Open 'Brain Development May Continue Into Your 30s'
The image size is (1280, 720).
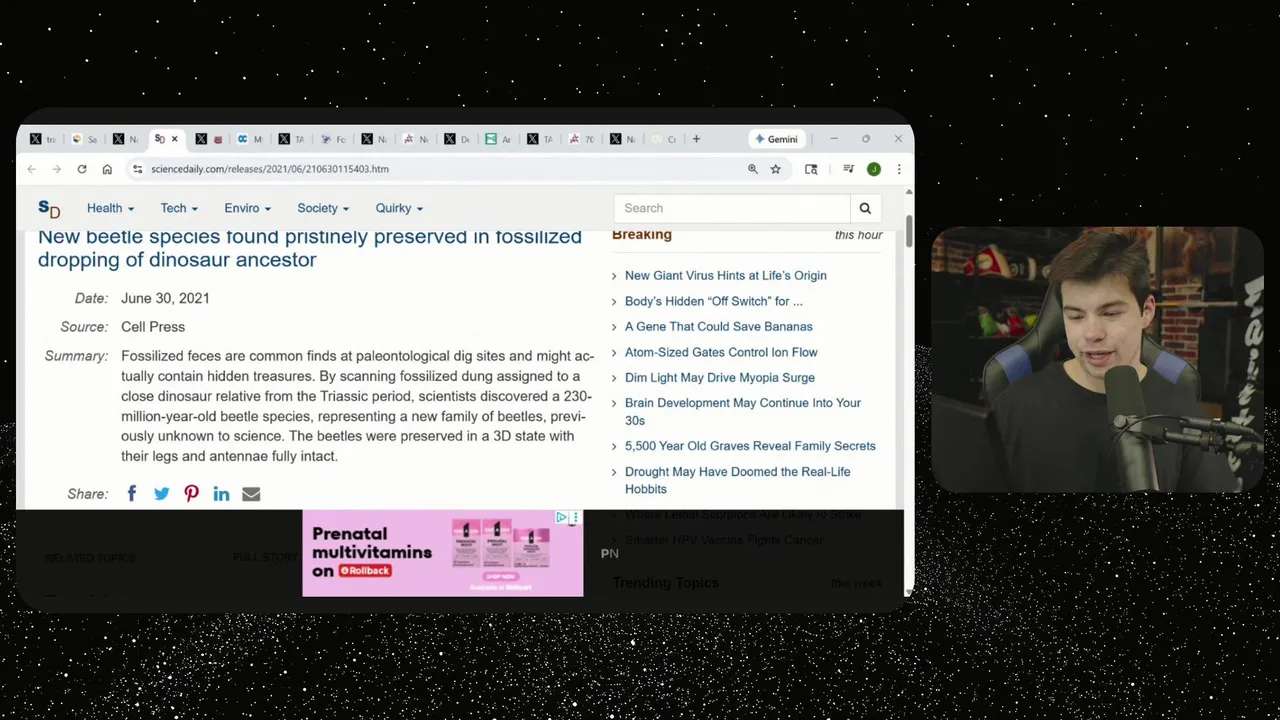point(742,411)
